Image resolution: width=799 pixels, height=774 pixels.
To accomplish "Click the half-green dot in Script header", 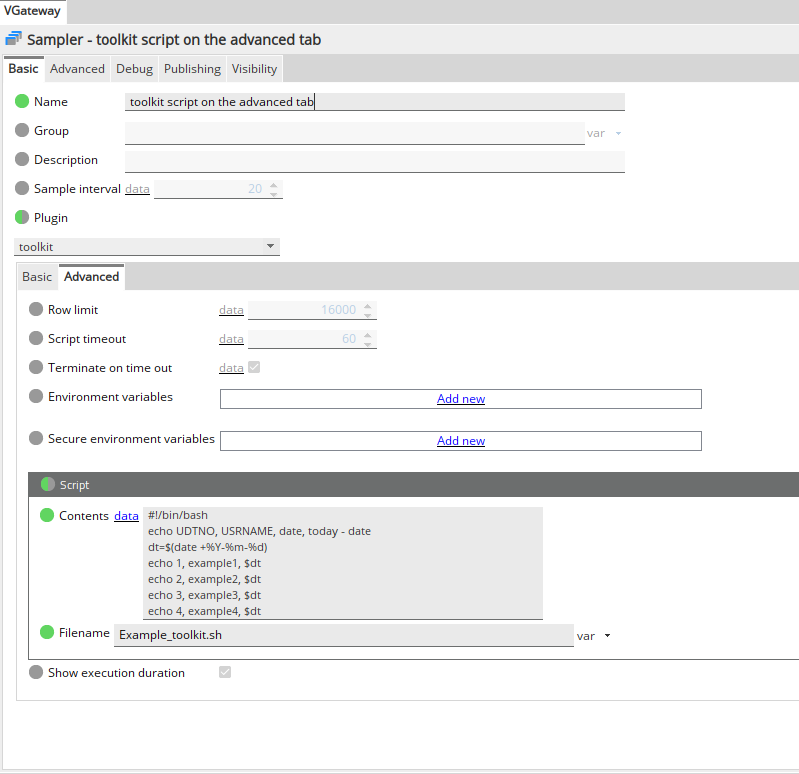I will click(x=48, y=485).
